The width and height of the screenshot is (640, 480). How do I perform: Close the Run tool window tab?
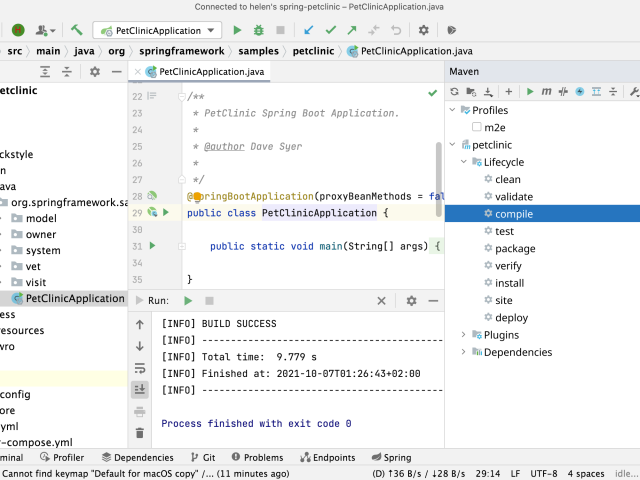pyautogui.click(x=381, y=301)
